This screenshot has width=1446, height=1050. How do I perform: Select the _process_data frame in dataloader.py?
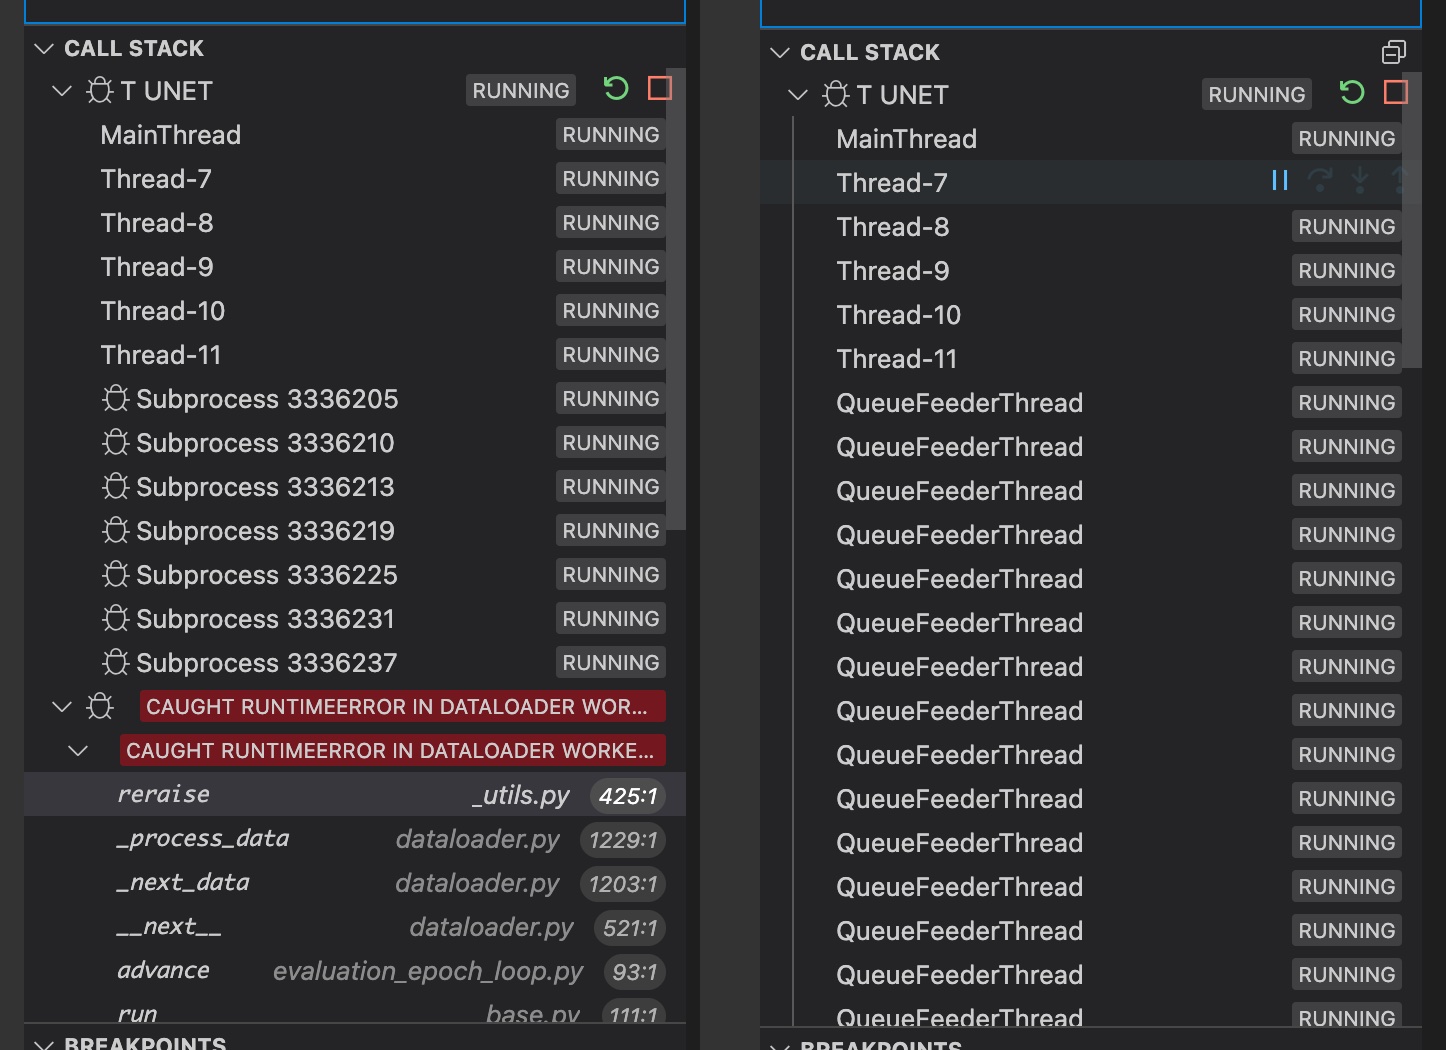pos(204,839)
